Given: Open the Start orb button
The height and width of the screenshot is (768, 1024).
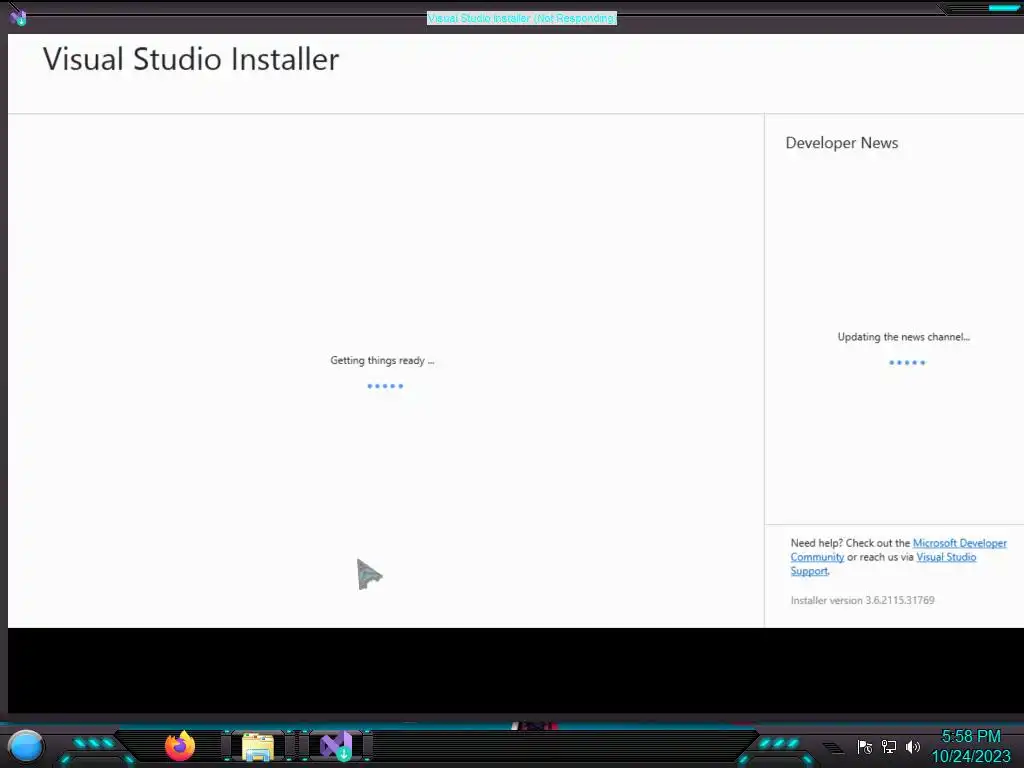Looking at the screenshot, I should click(26, 746).
